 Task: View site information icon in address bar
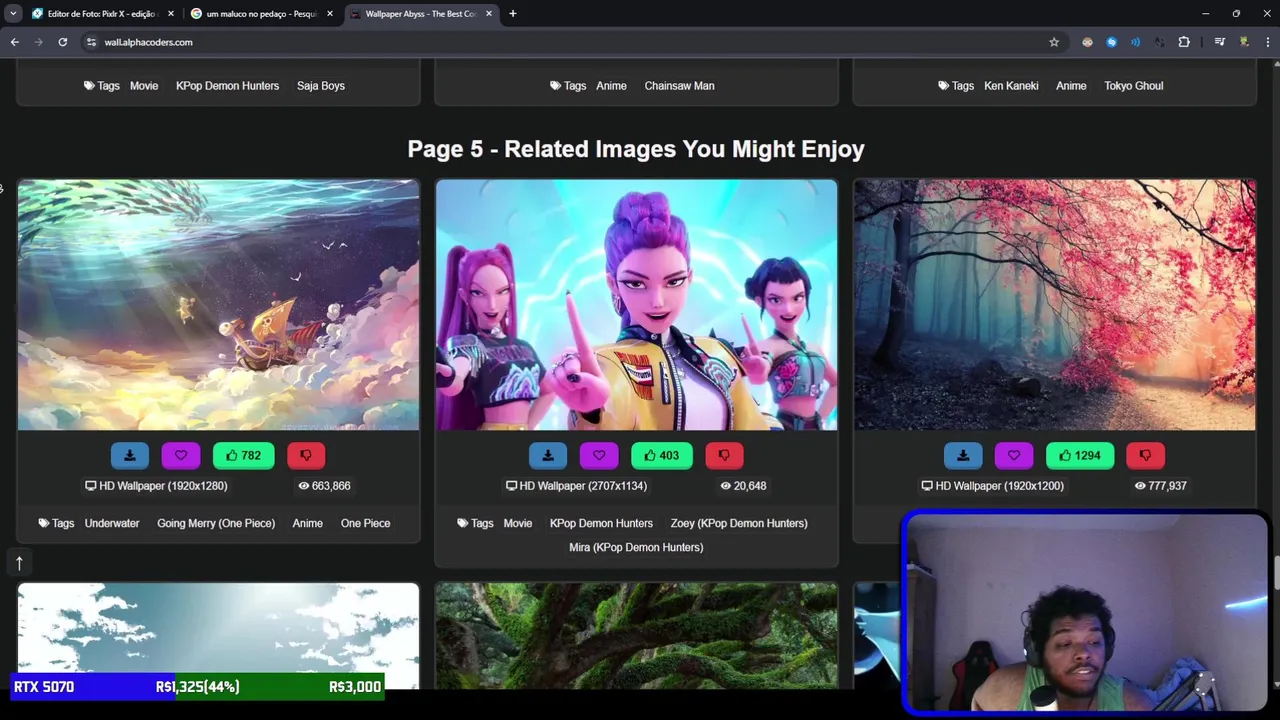point(91,42)
